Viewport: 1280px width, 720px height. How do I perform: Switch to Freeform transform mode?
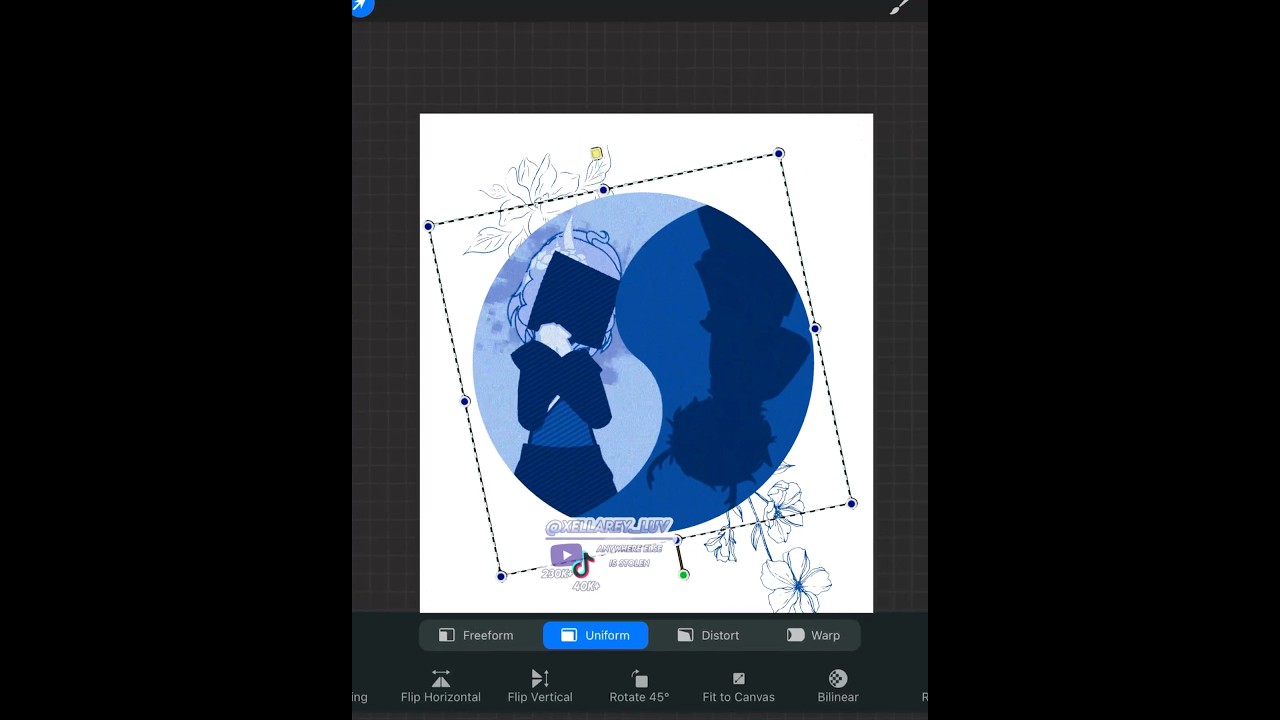click(x=476, y=635)
